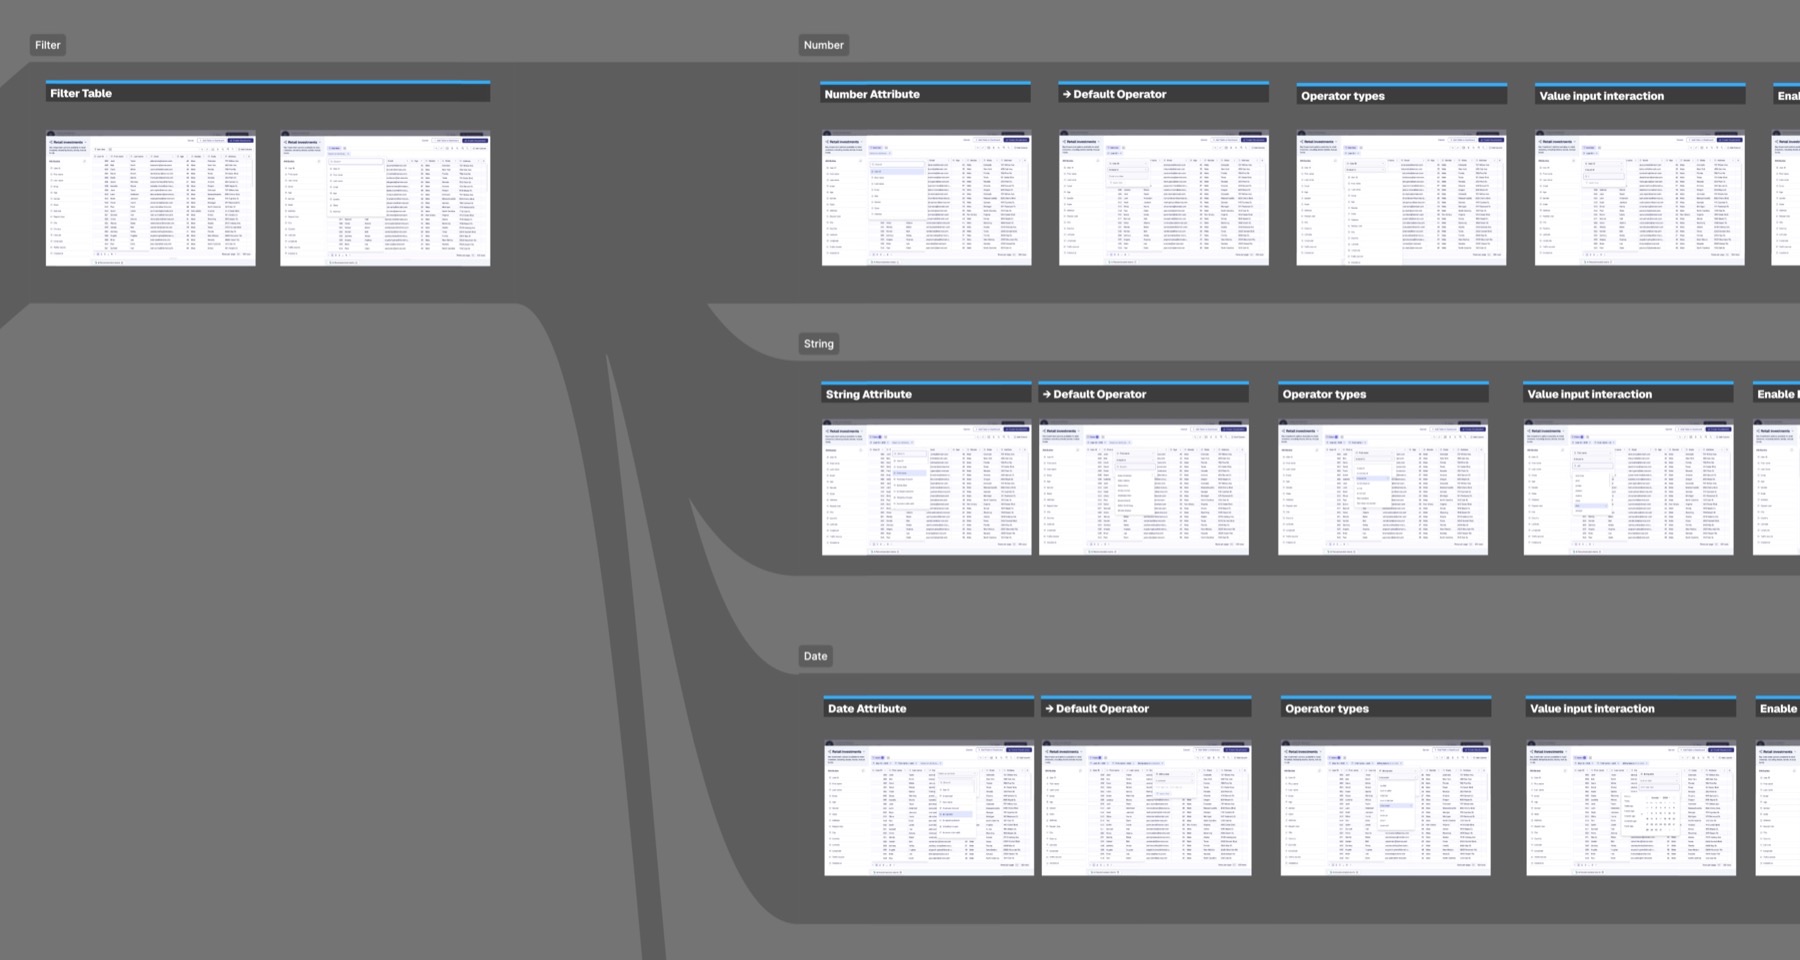Click Value input interaction header in String row
1800x960 pixels.
(1628, 394)
